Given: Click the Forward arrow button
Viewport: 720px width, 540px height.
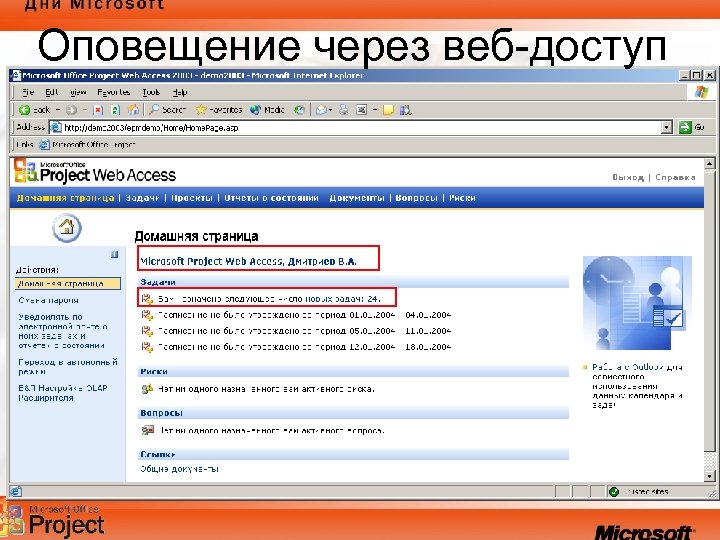Looking at the screenshot, I should click(x=71, y=110).
